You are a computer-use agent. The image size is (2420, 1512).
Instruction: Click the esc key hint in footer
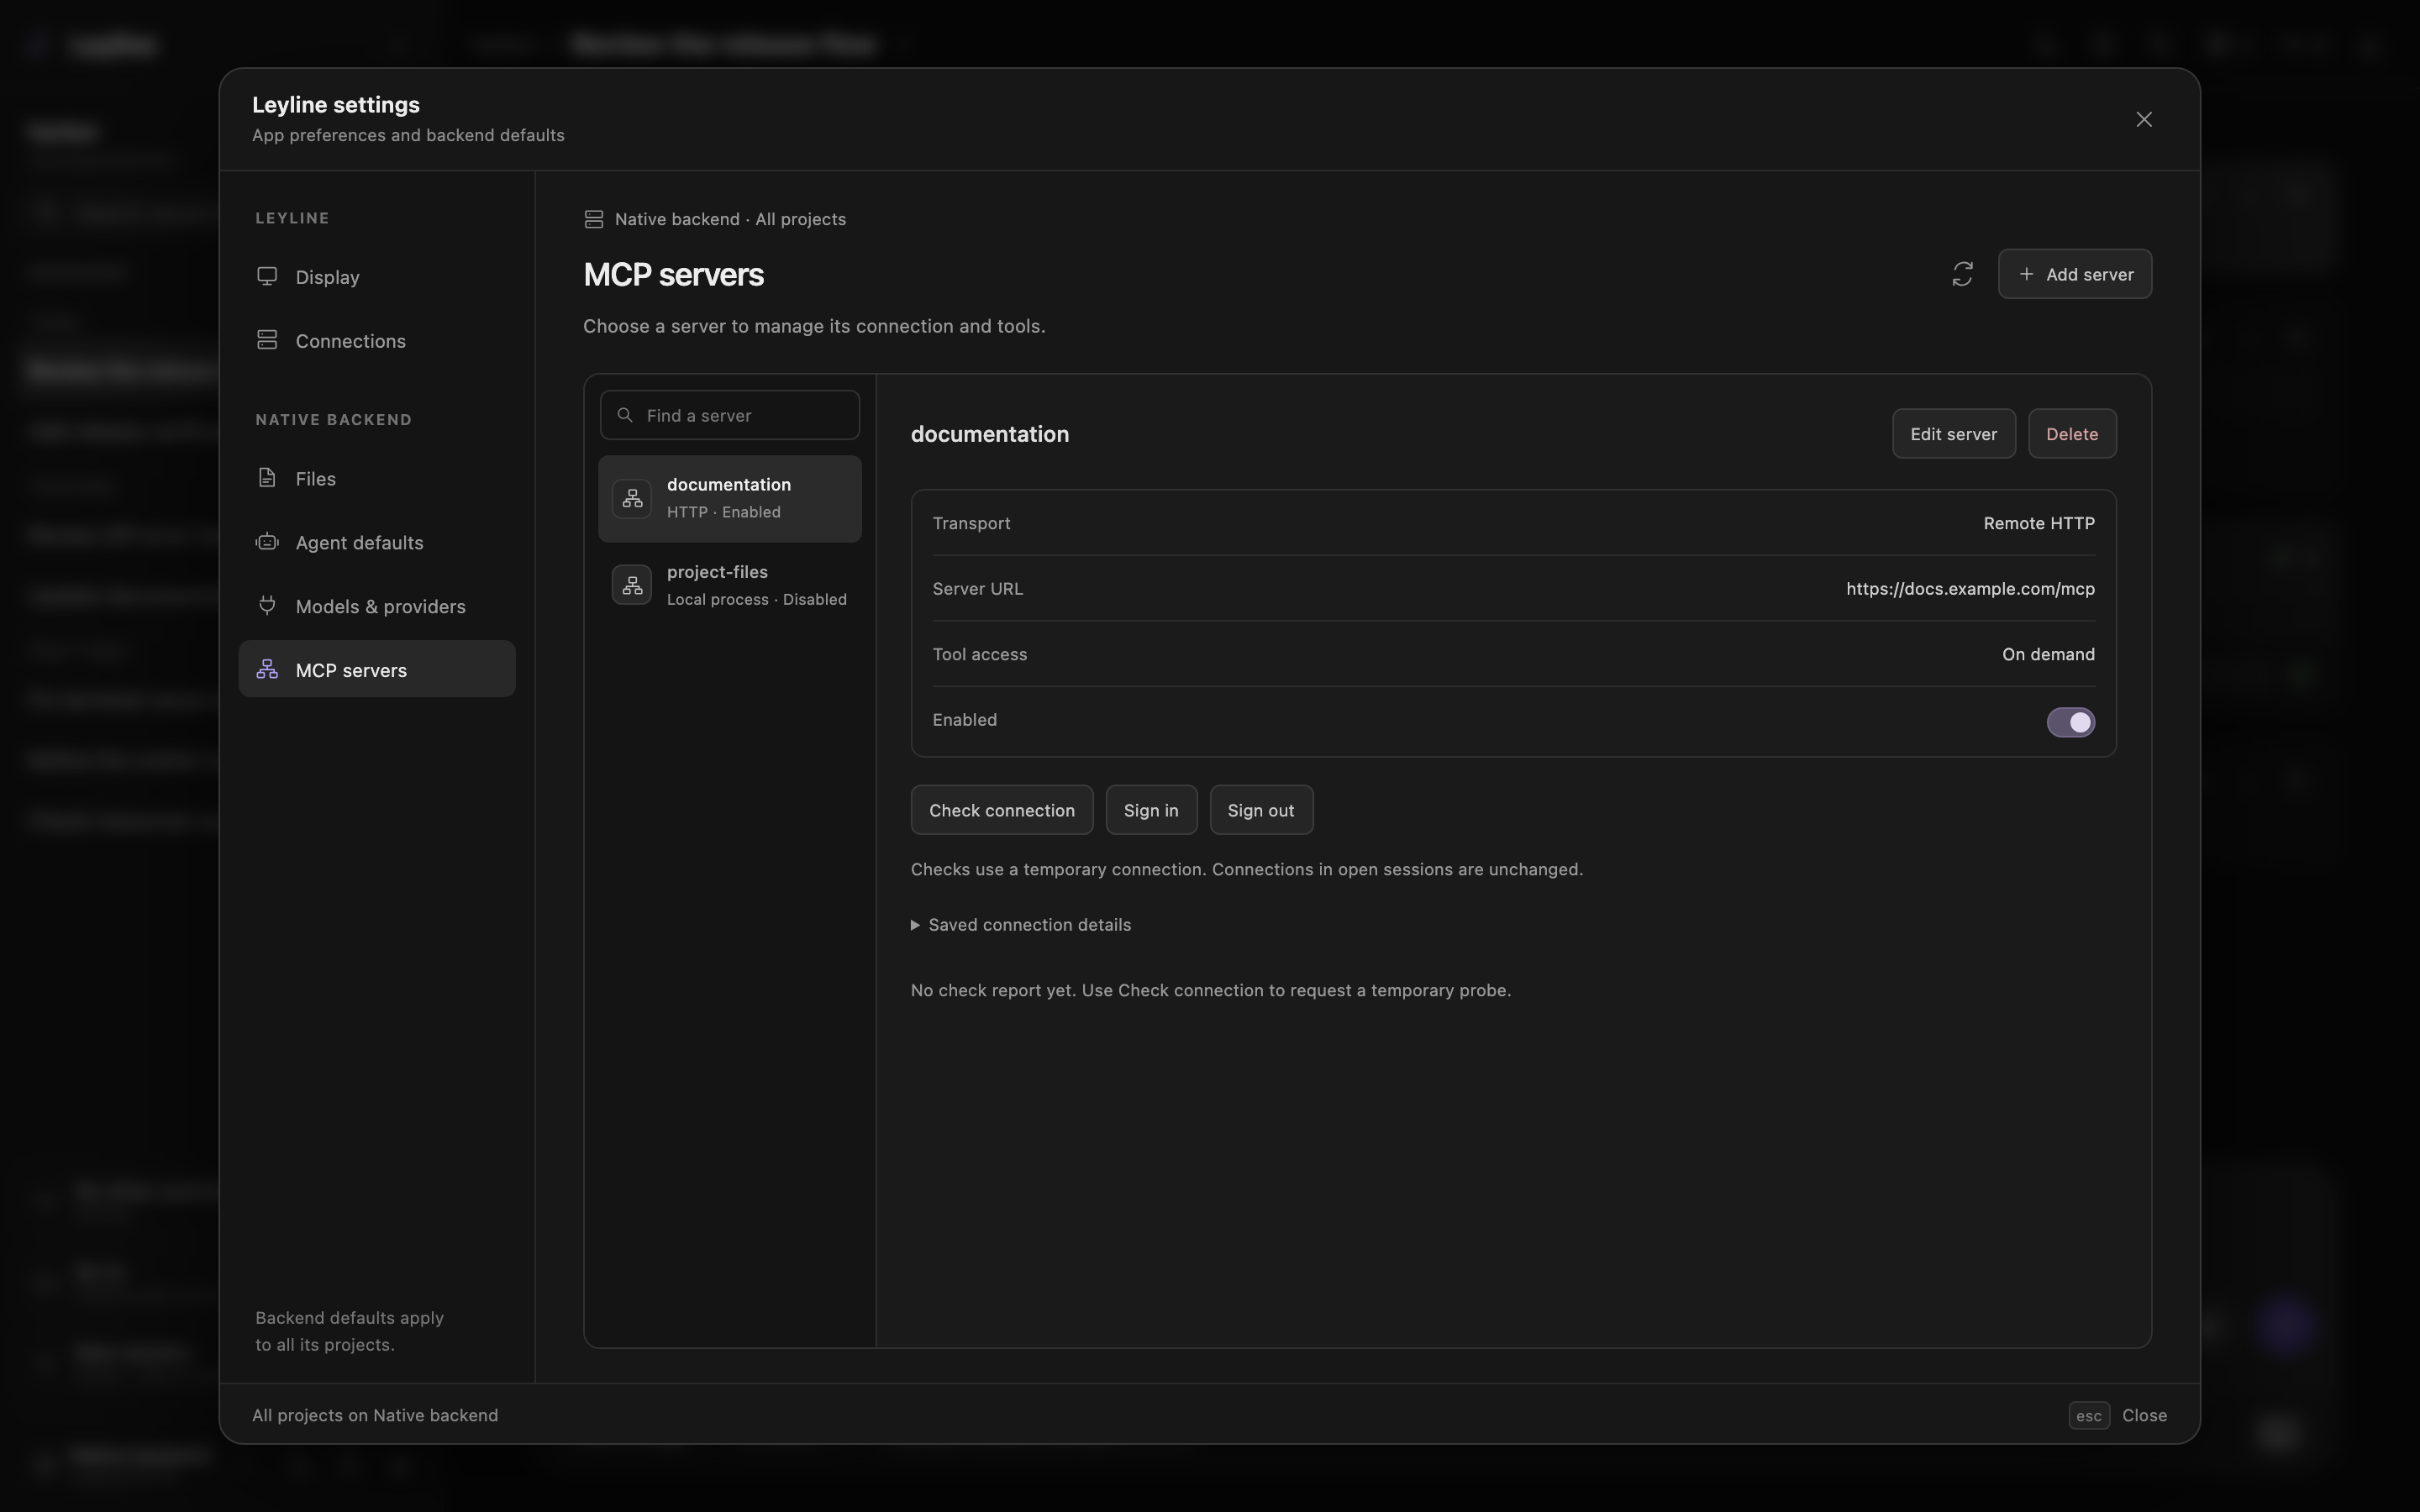tap(2089, 1415)
